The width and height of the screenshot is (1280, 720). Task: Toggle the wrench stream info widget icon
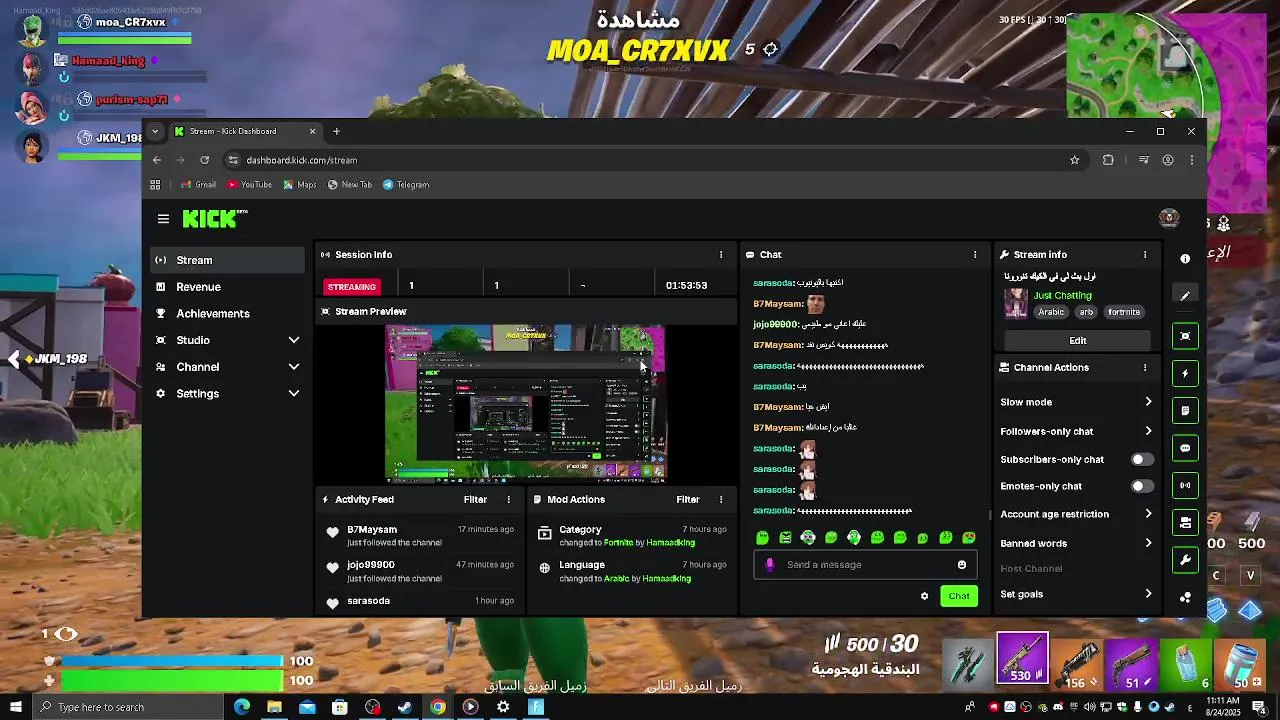[x=1185, y=560]
